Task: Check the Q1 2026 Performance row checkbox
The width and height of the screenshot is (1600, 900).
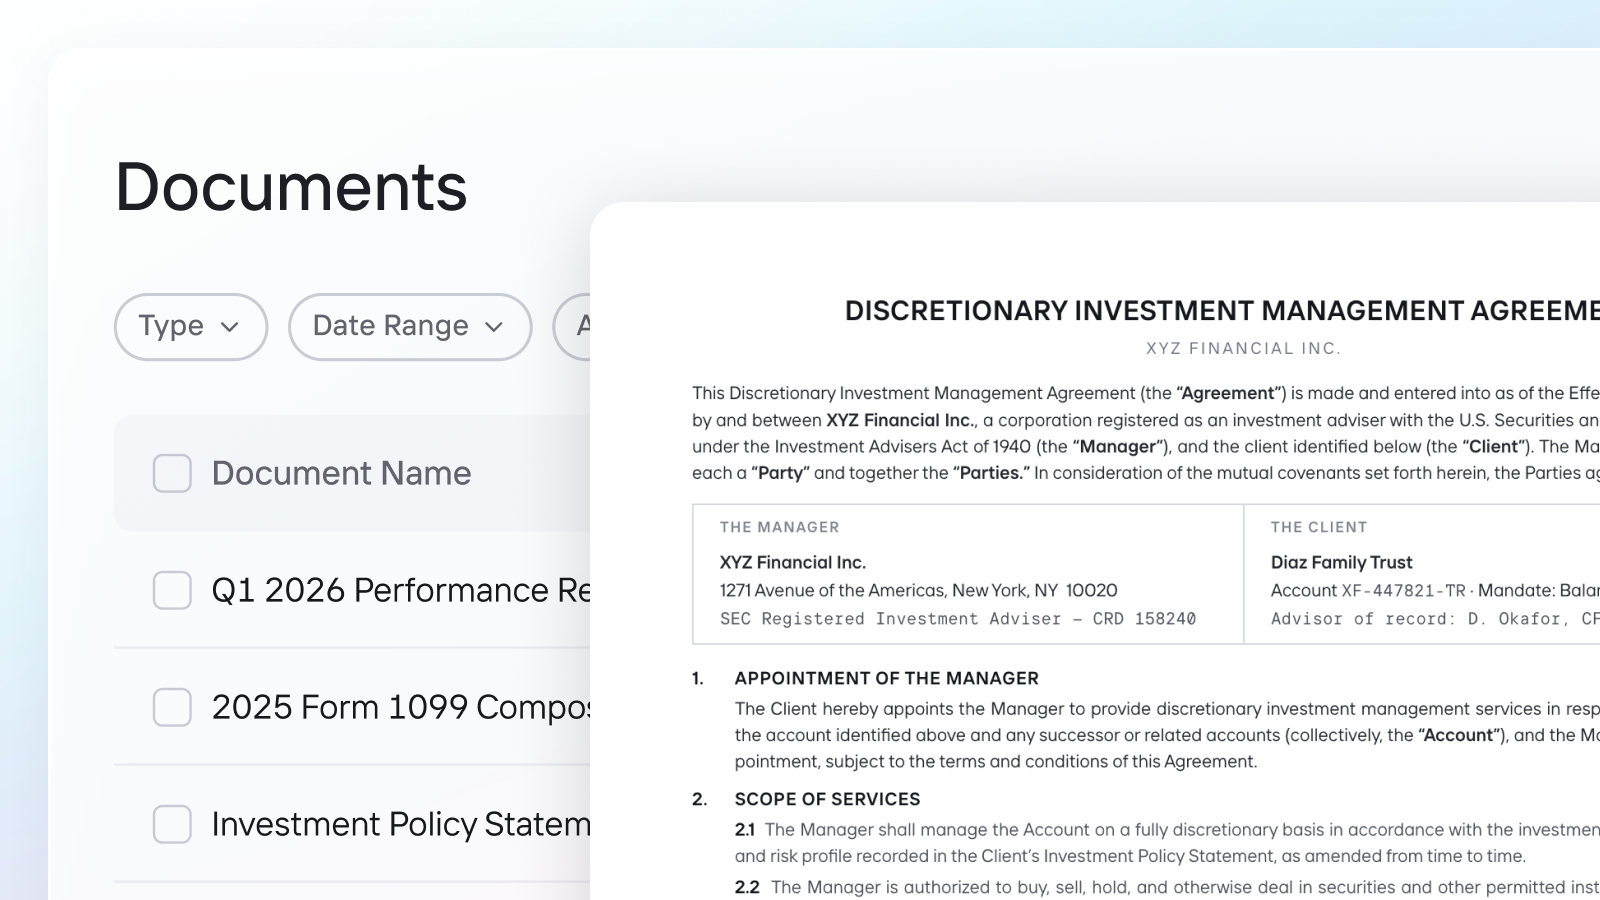Action: coord(172,590)
